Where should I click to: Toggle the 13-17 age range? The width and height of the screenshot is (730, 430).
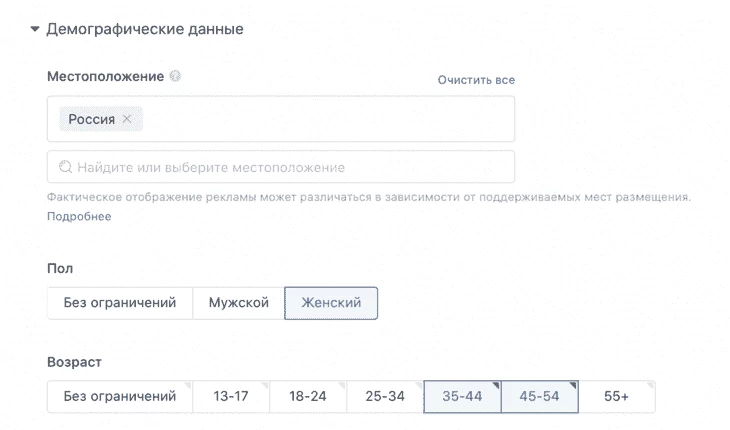(231, 396)
